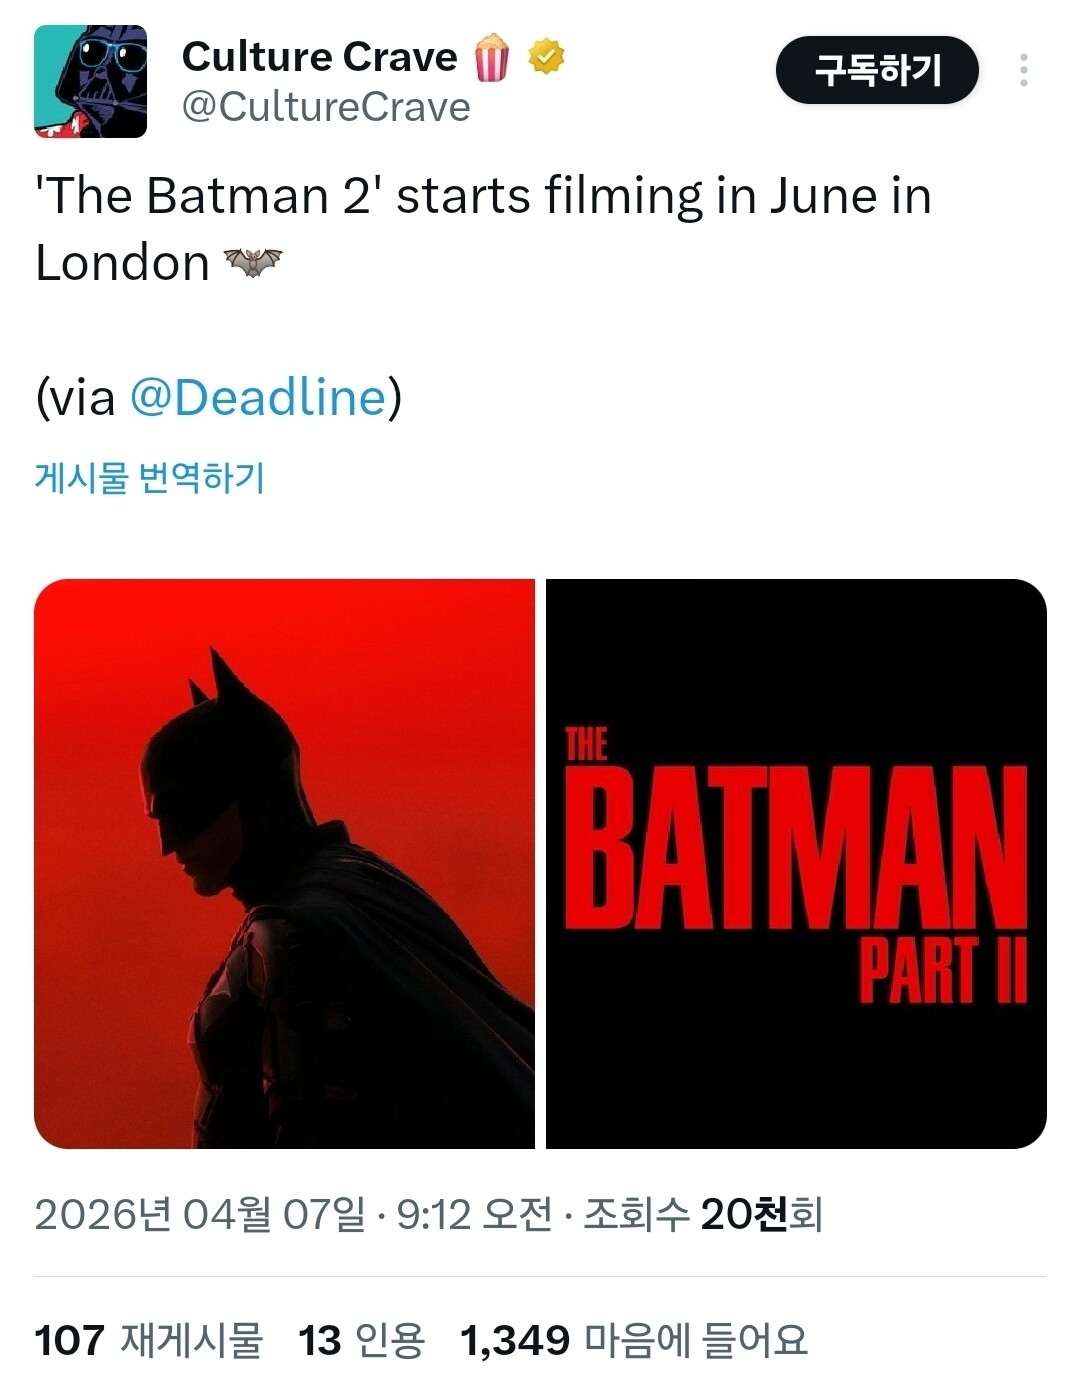Click the 'The Batman 2' tweet text

483,196
